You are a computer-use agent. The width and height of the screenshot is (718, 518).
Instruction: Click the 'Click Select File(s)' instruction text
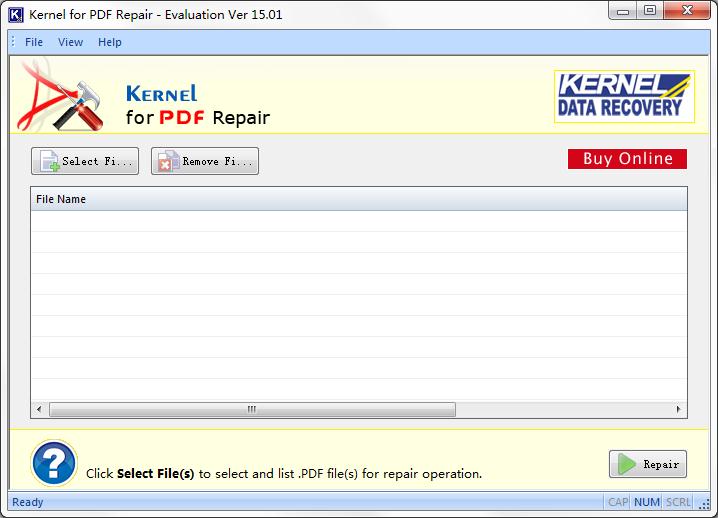[284, 474]
